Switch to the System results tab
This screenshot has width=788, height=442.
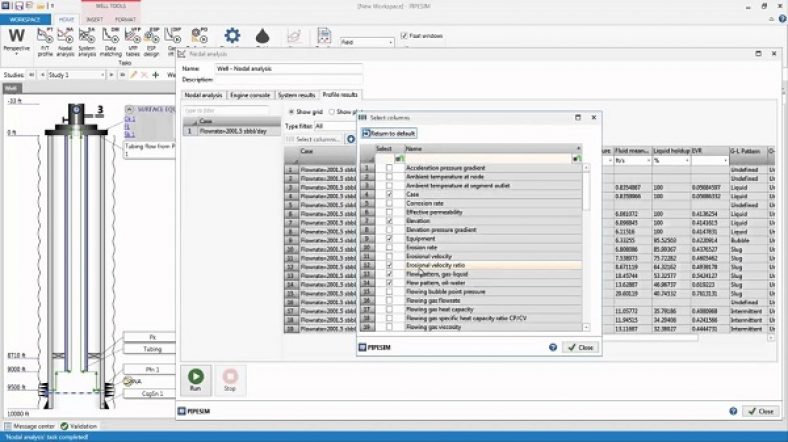click(x=297, y=95)
